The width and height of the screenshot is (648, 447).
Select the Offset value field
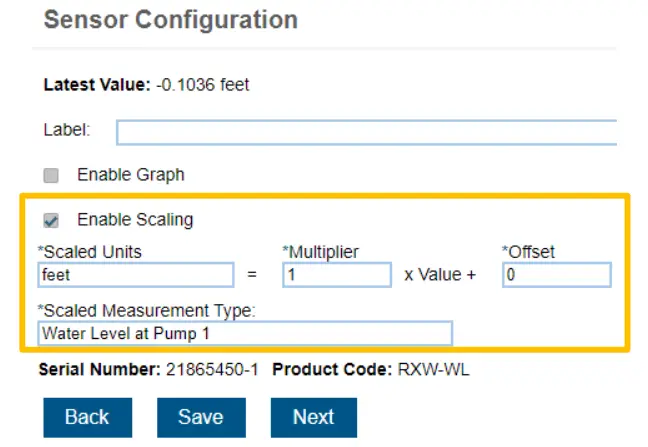[556, 275]
